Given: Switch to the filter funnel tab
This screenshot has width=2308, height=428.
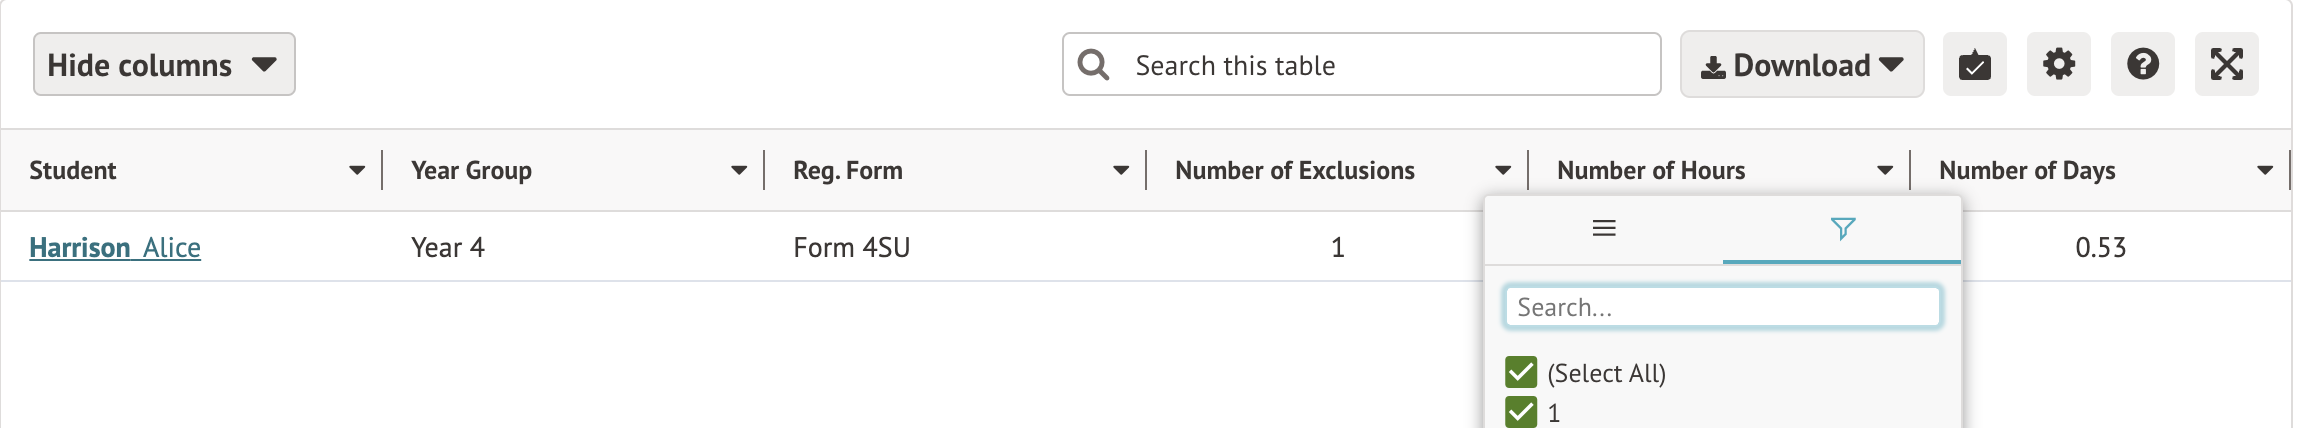Looking at the screenshot, I should pos(1842,229).
